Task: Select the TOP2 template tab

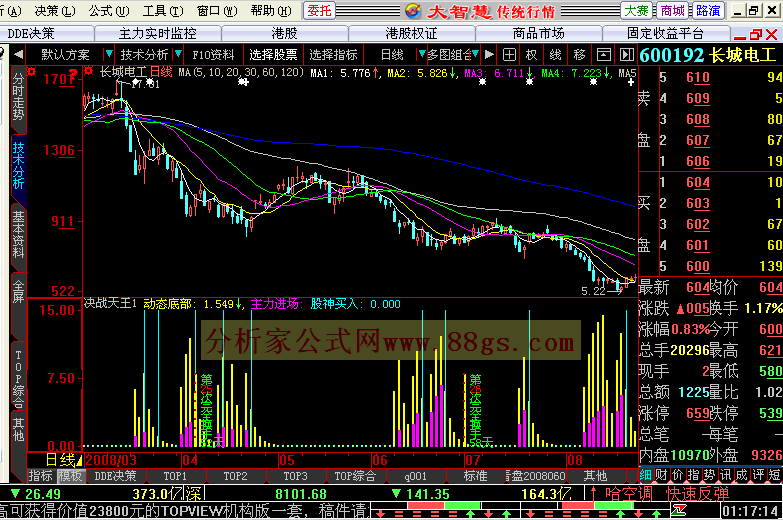Action: click(235, 476)
